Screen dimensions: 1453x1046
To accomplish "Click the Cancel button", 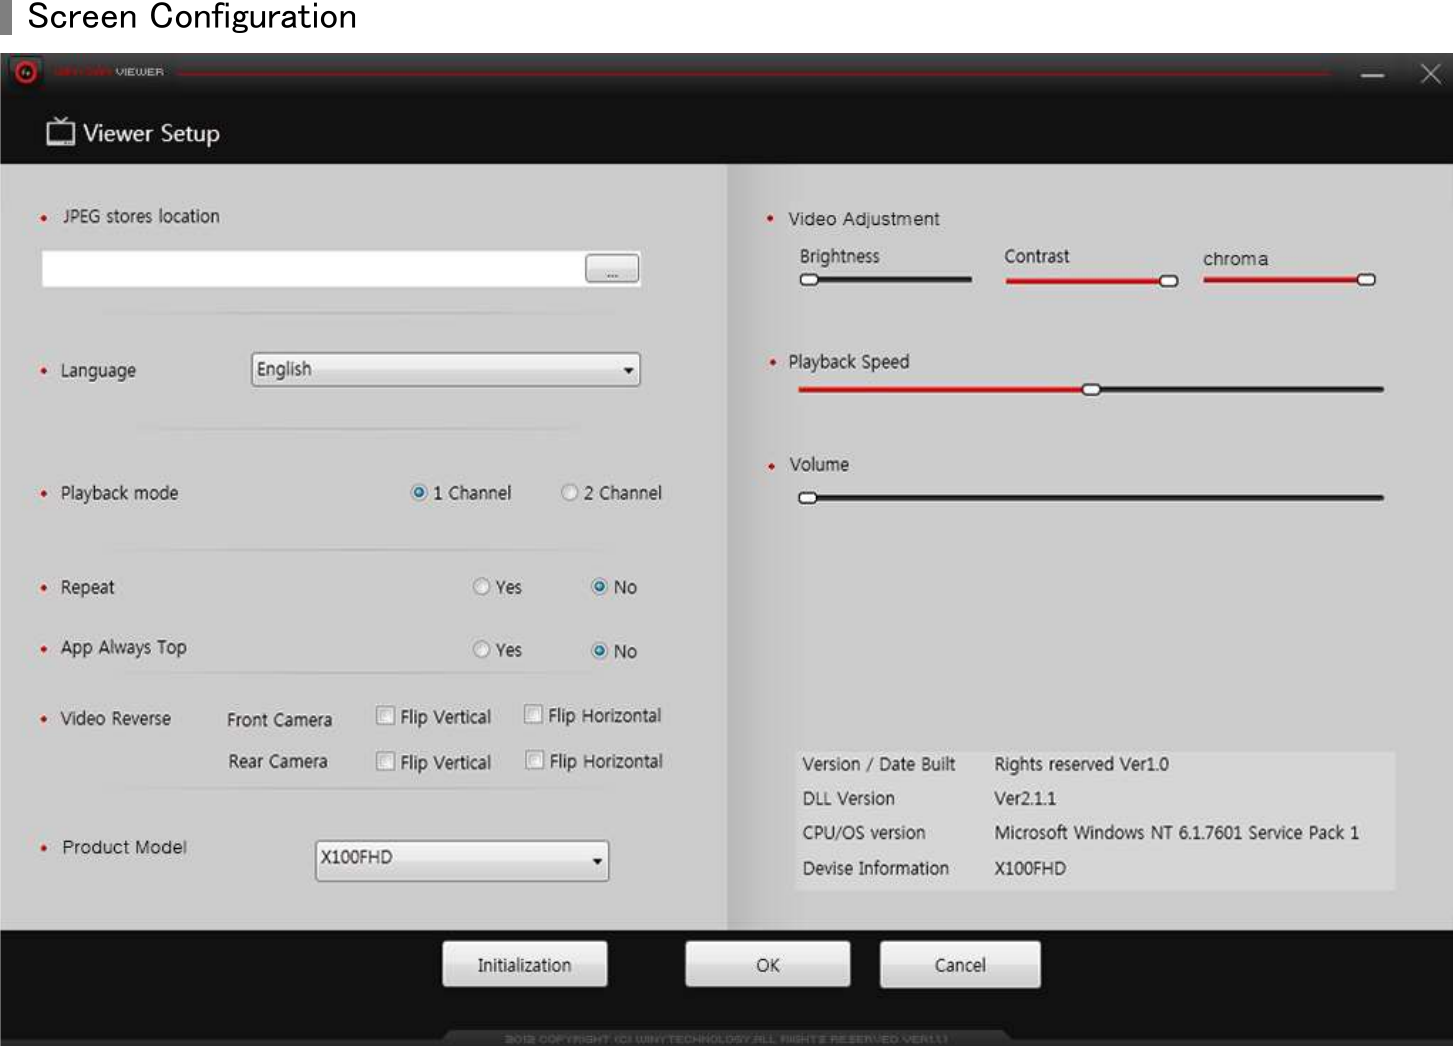I will click(960, 965).
